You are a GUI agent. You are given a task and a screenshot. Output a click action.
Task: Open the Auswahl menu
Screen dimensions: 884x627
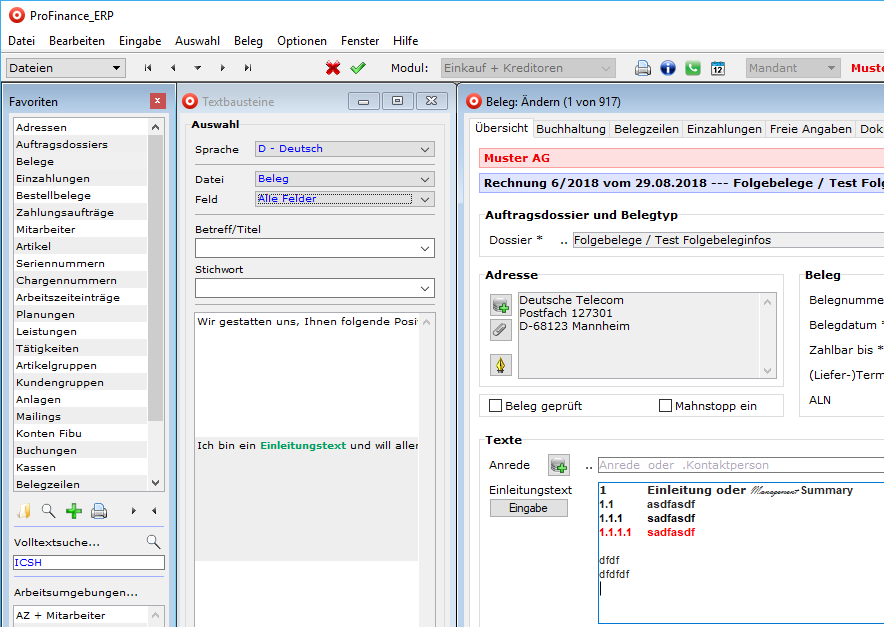(x=197, y=41)
